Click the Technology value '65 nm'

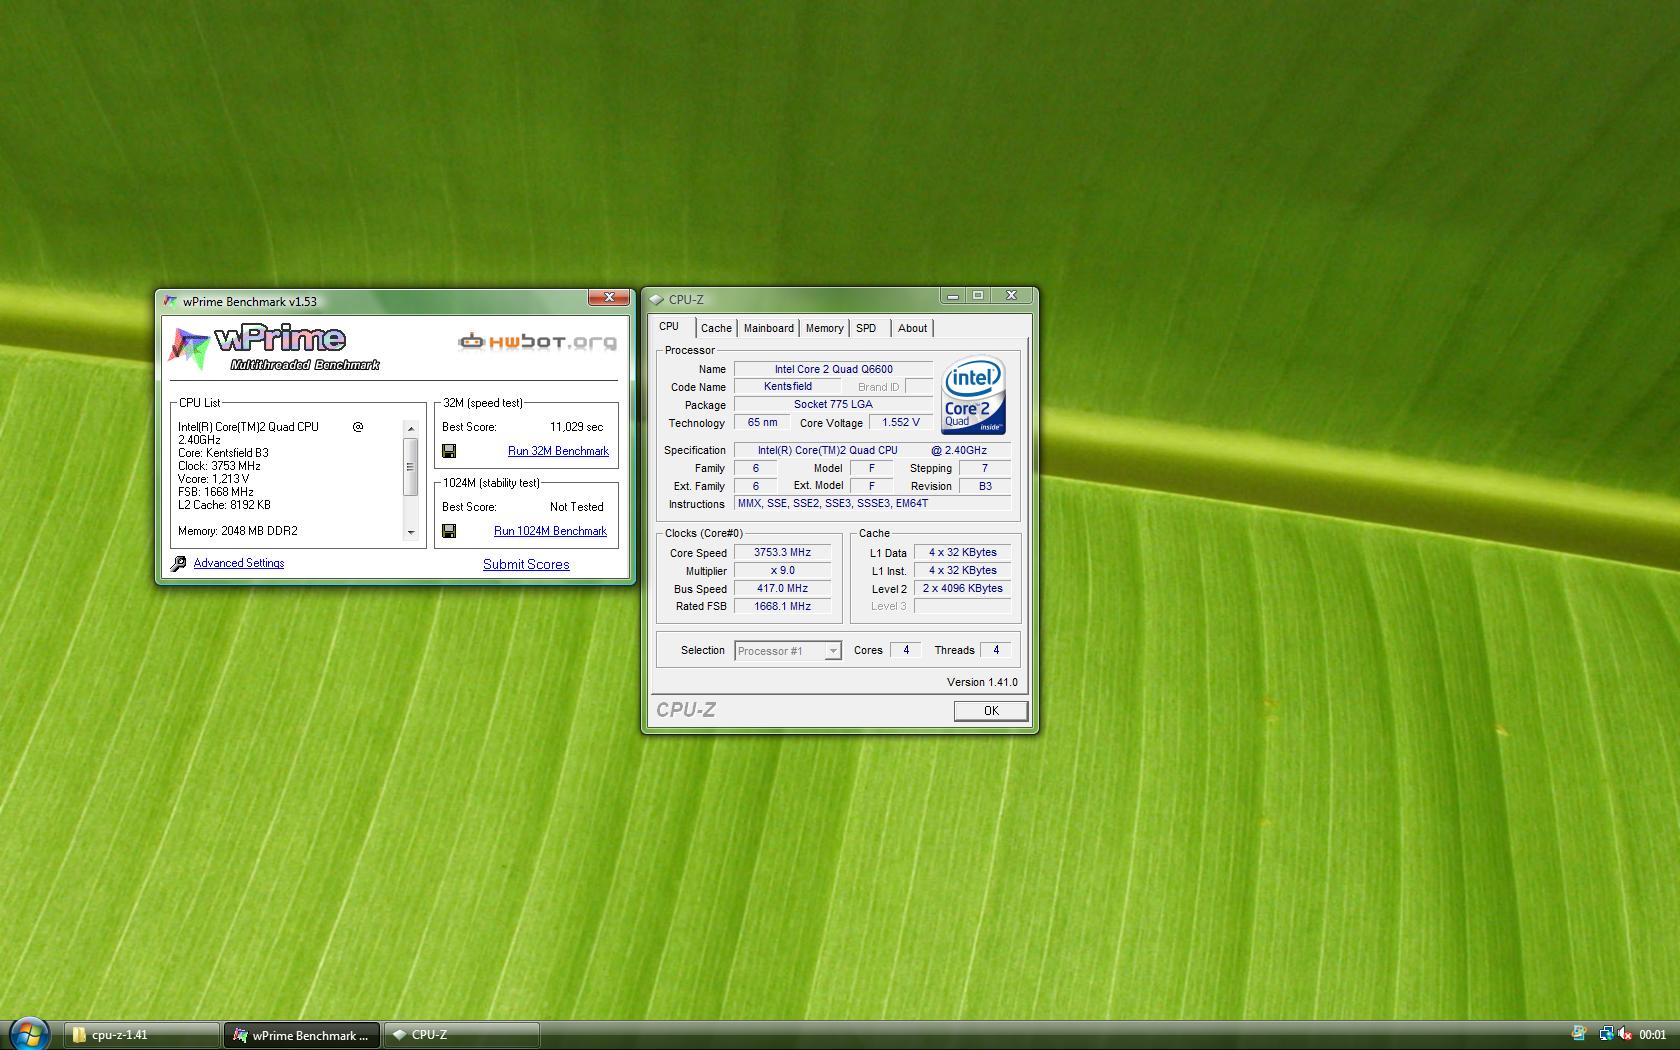762,423
